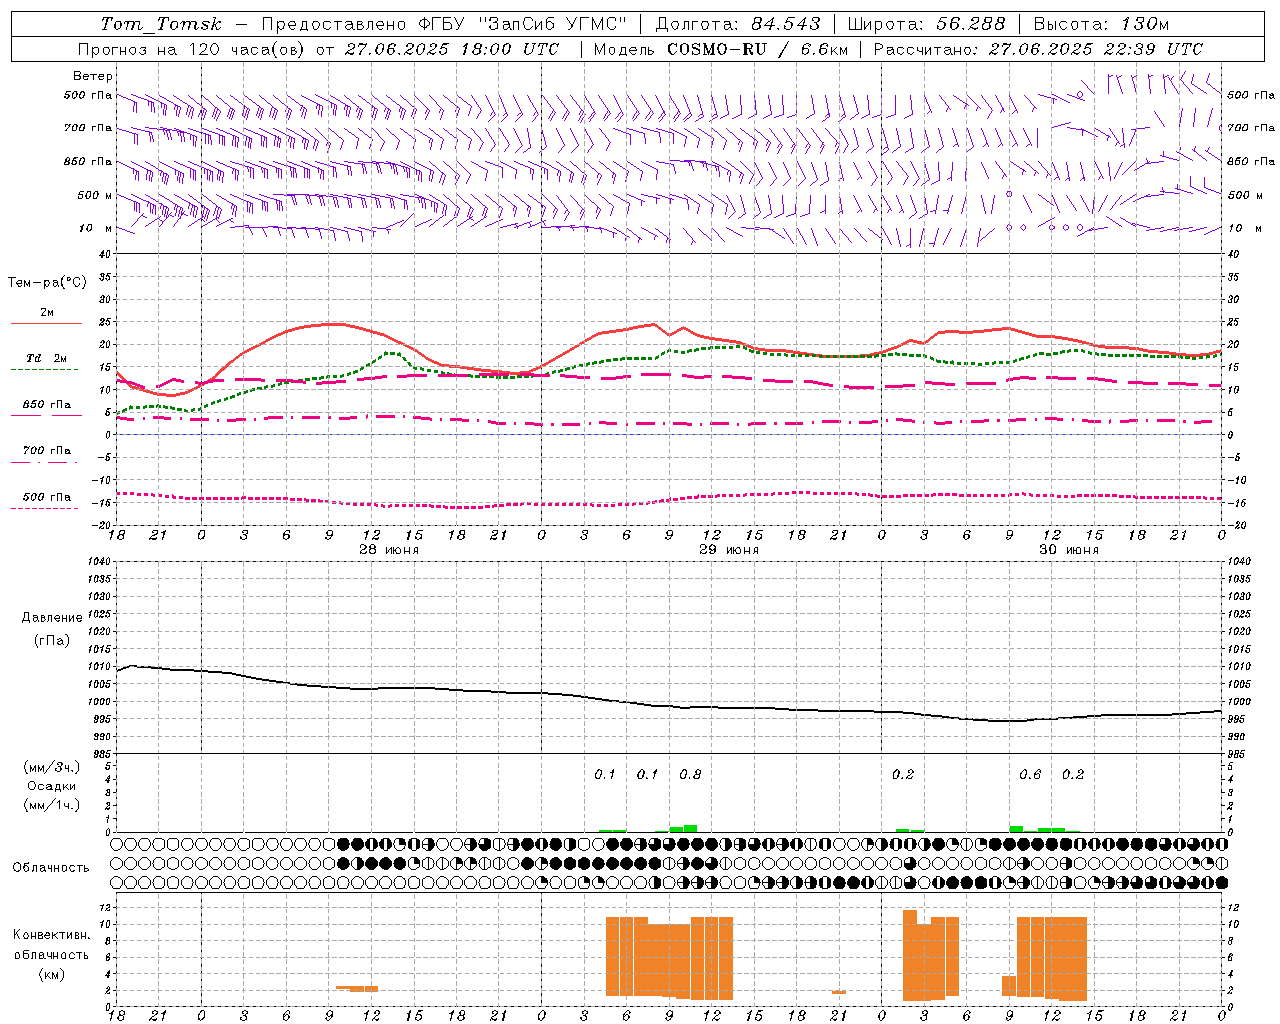The width and height of the screenshot is (1280, 1024).
Task: Click the (гПа) unit label under Давление
Action: click(52, 641)
